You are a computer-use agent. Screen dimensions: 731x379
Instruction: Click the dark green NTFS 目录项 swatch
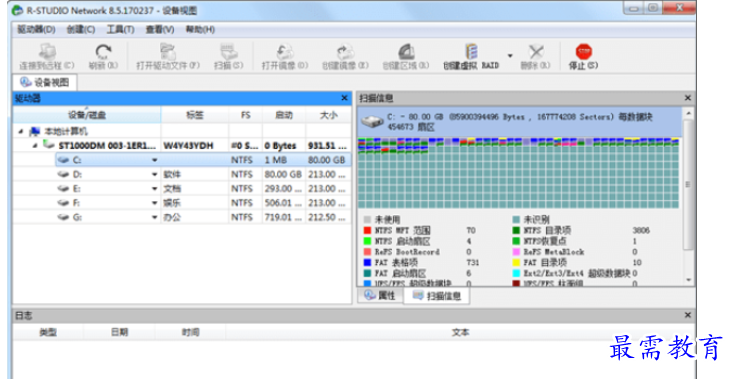pyautogui.click(x=516, y=230)
